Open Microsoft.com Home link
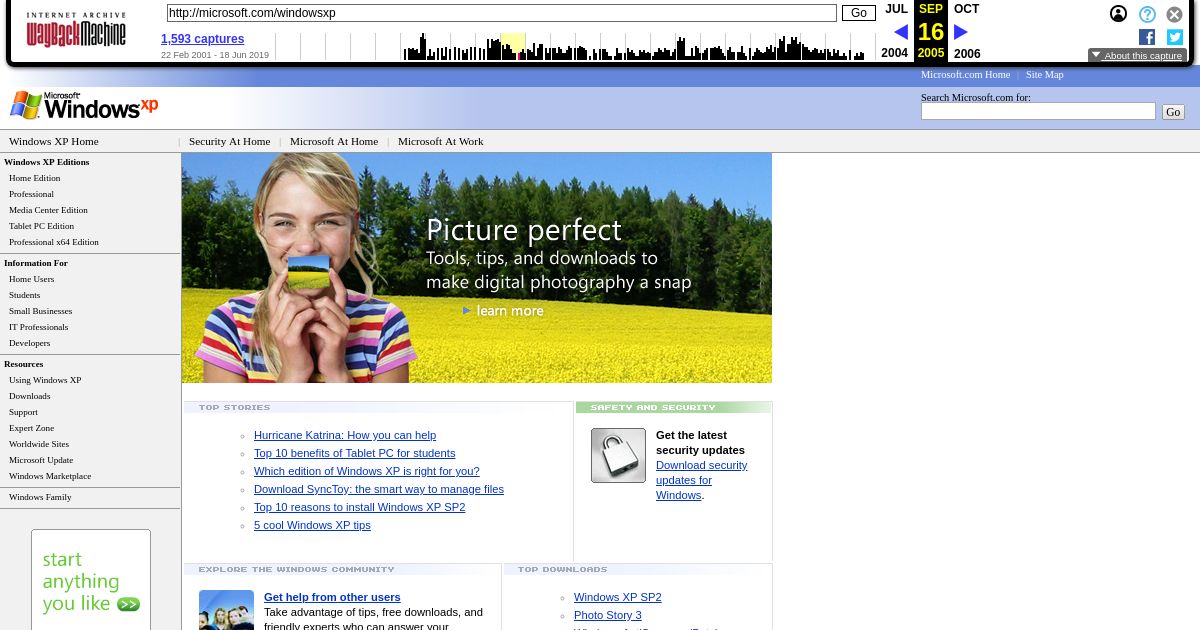The width and height of the screenshot is (1200, 630). [965, 74]
